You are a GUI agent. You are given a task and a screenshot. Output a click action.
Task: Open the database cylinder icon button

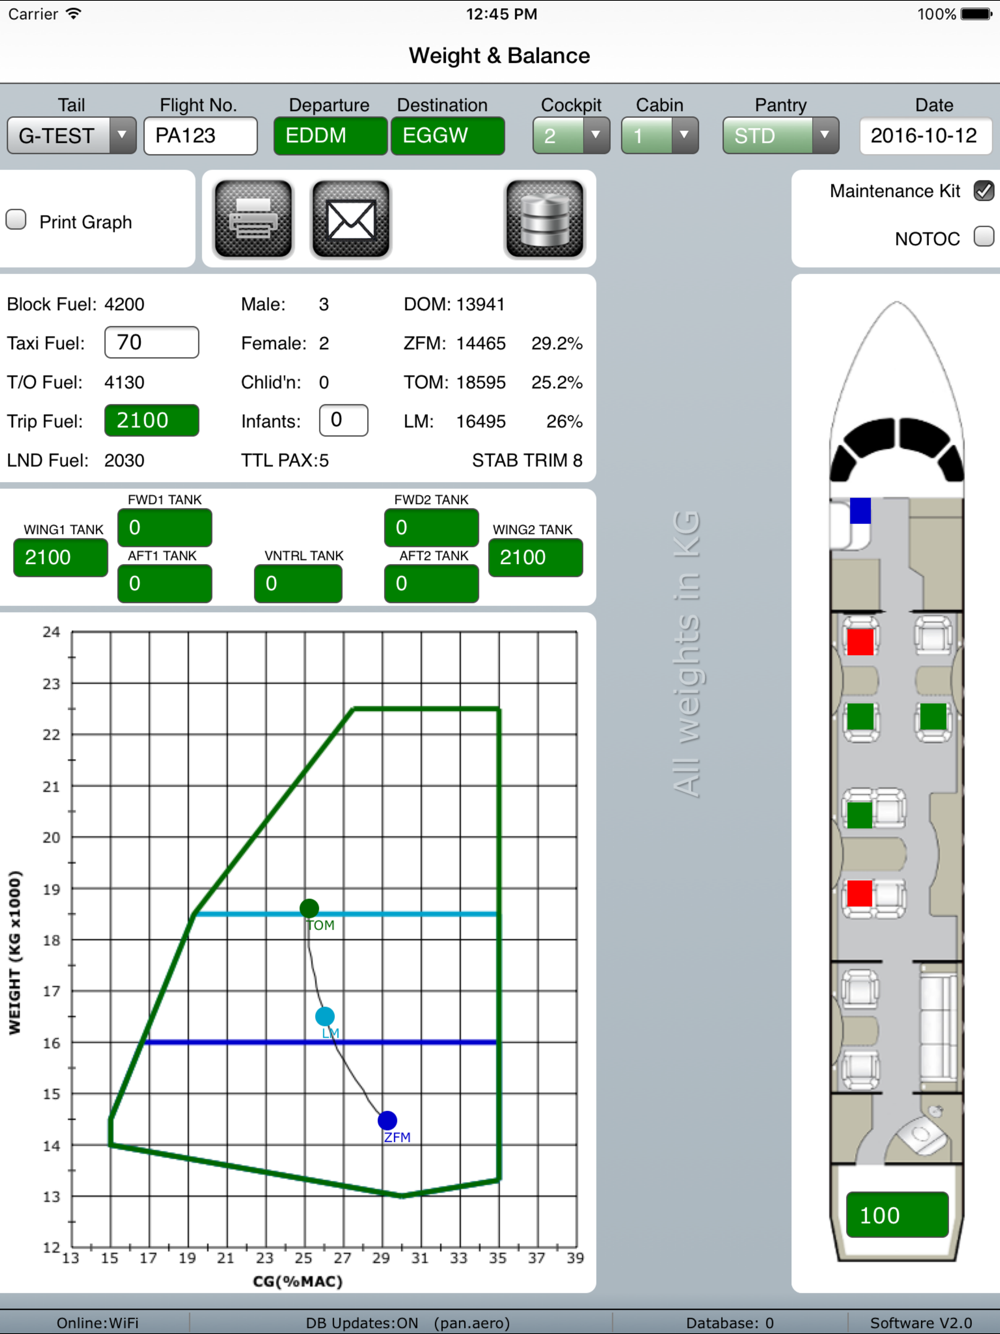click(545, 219)
